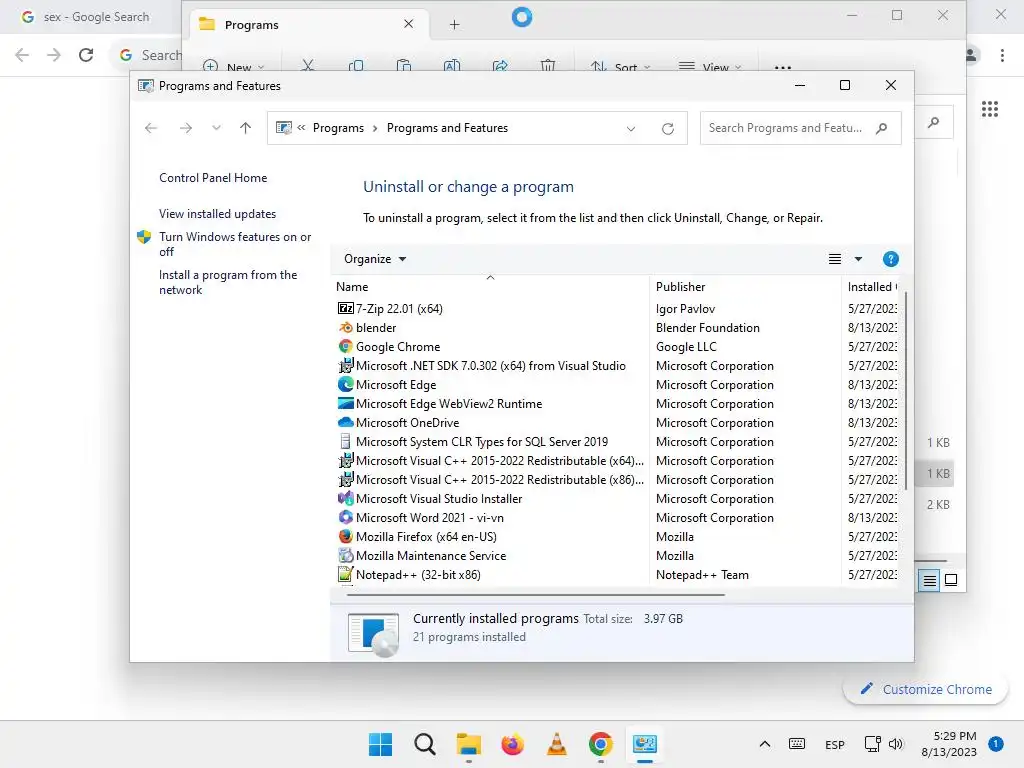Open the Organize dropdown
The image size is (1024, 768).
376,259
